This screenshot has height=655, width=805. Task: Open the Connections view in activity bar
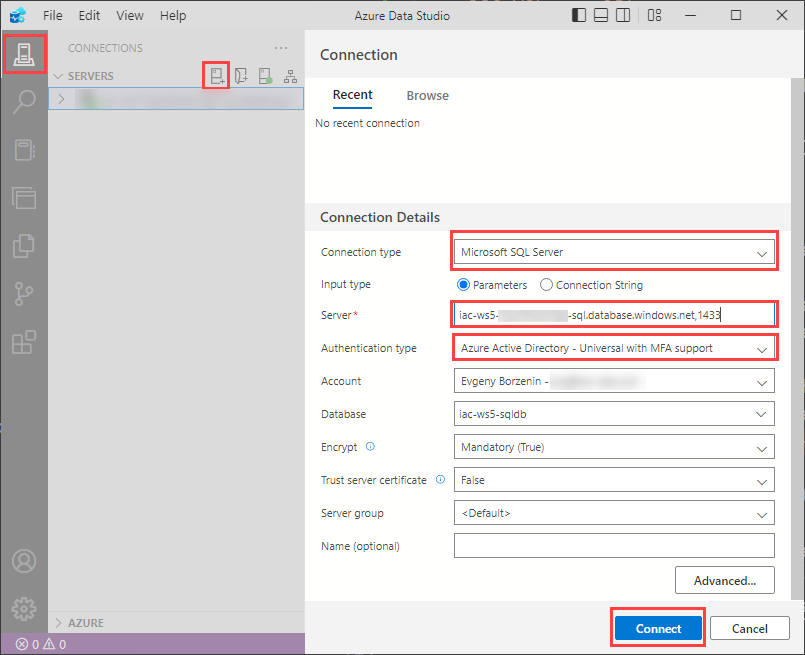click(24, 54)
